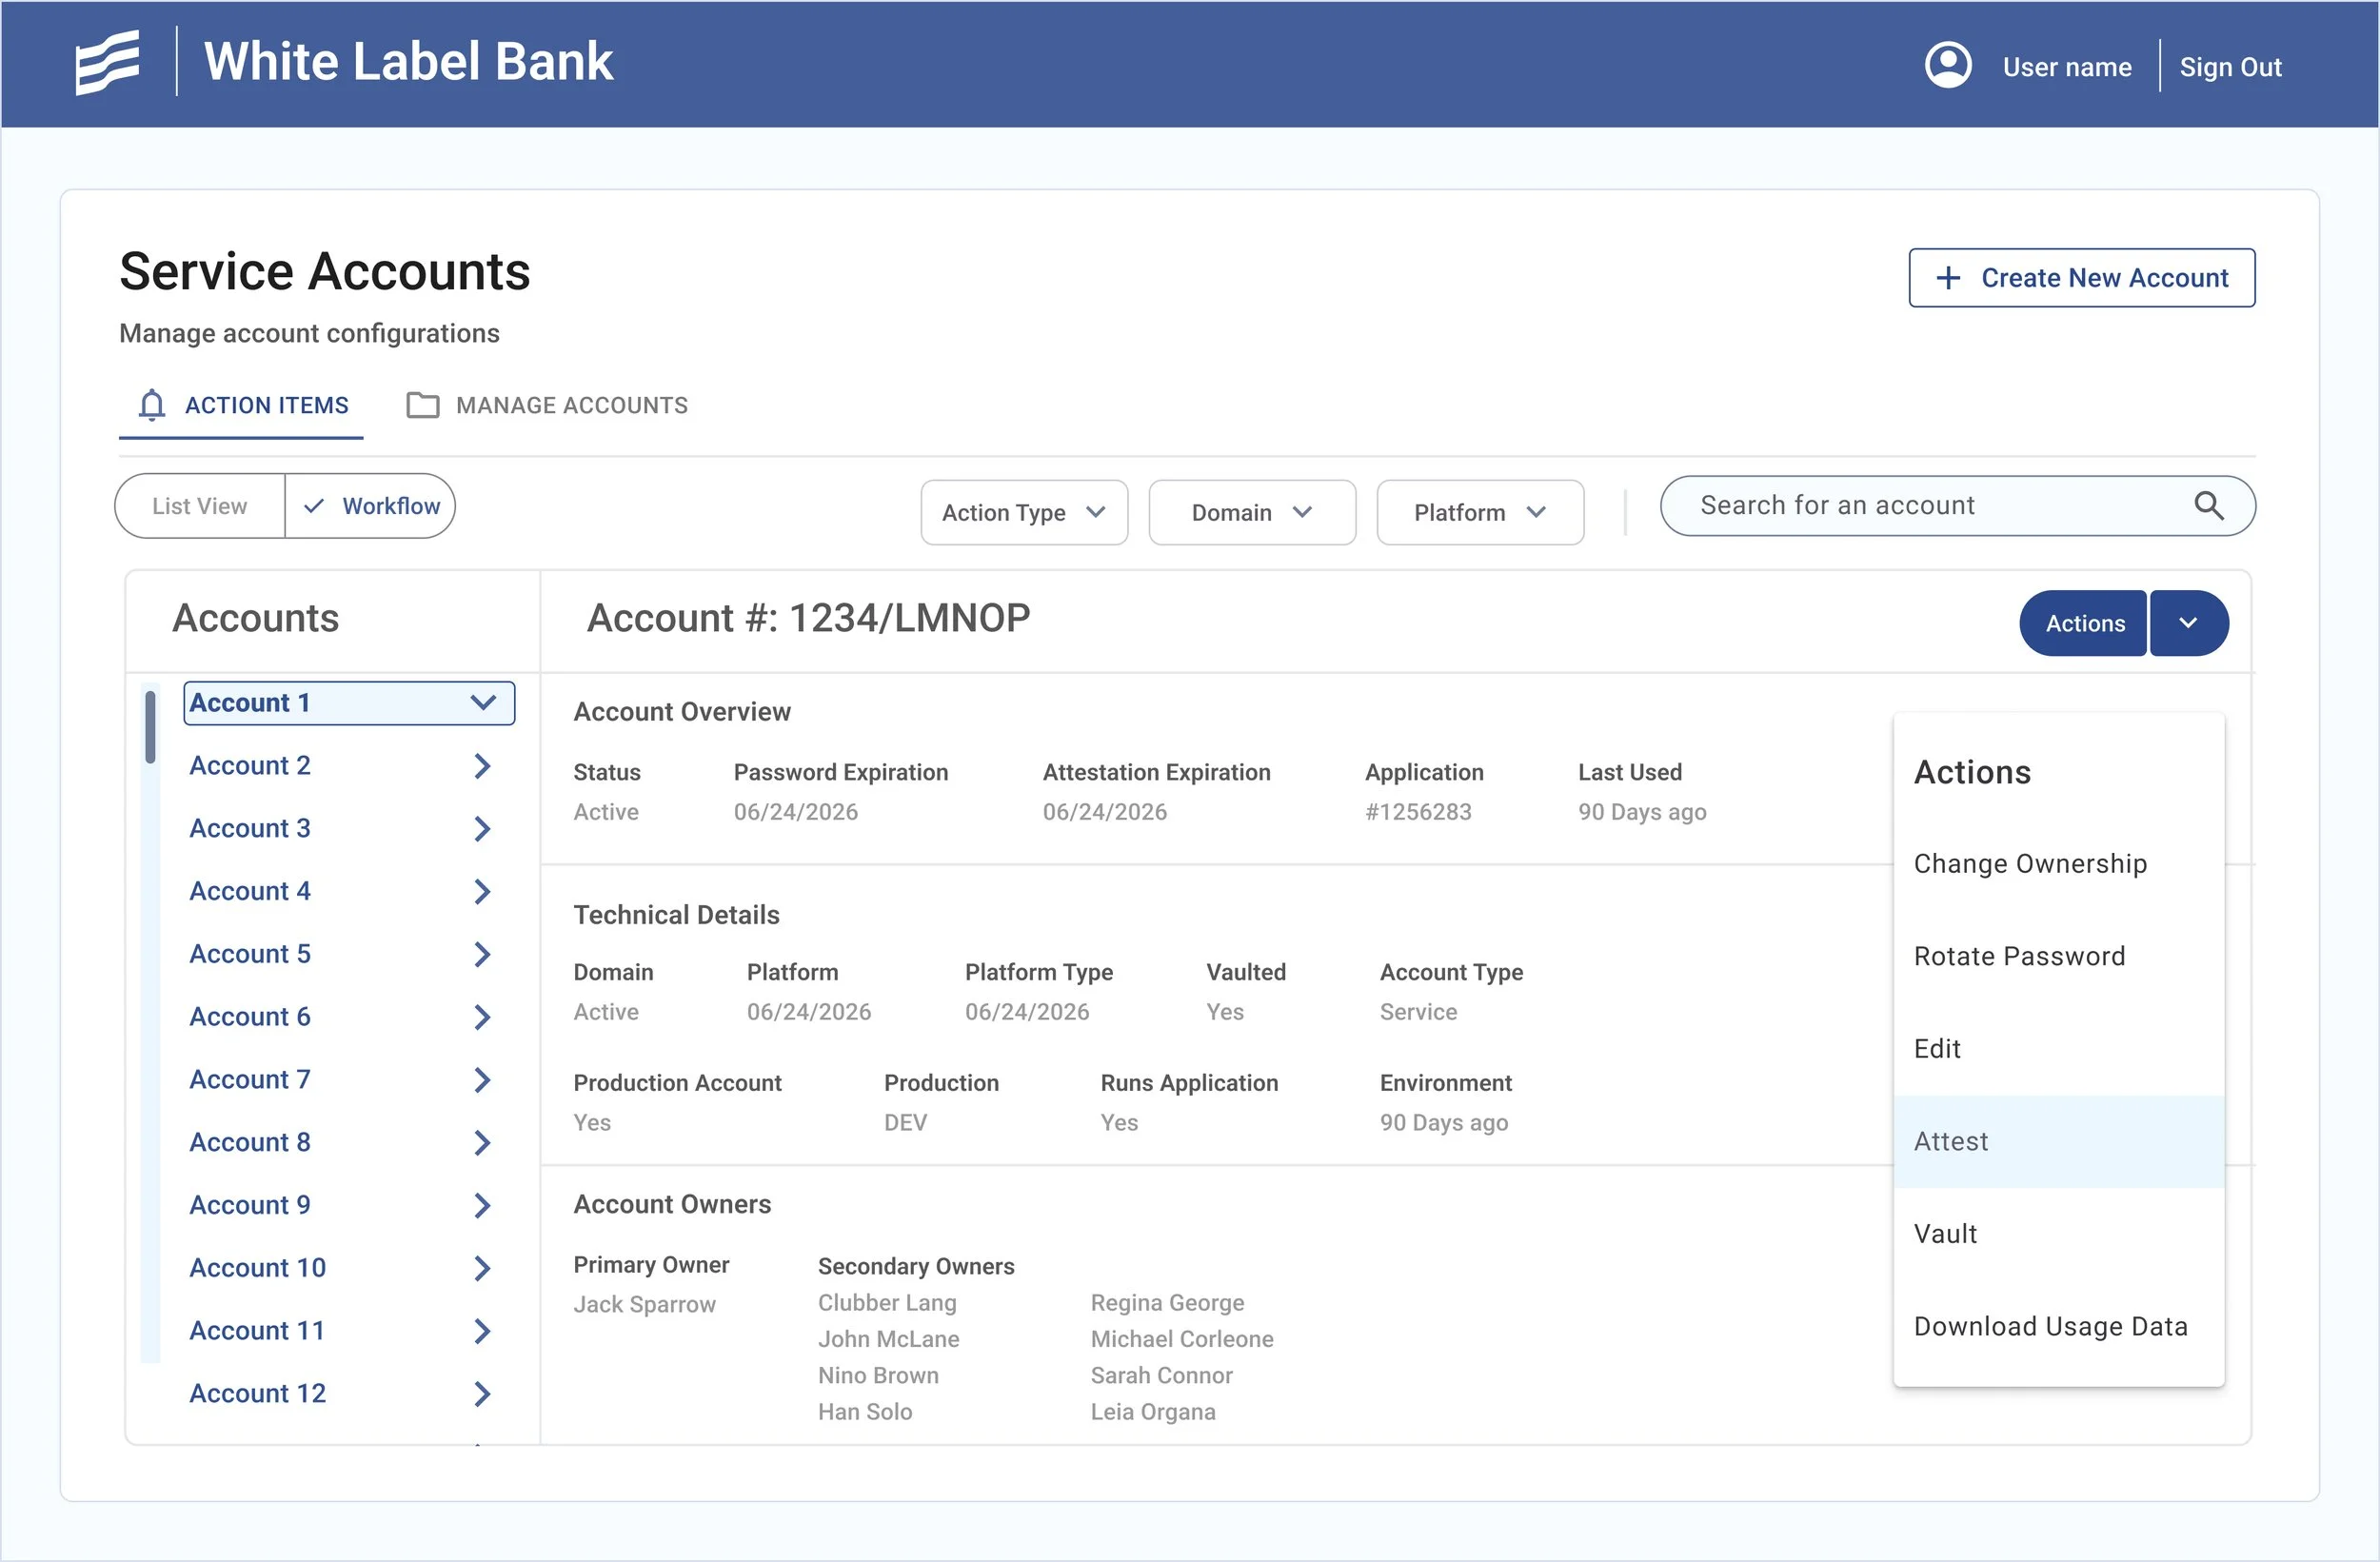Open the Action Type filter dropdown
2380x1562 pixels.
point(1023,512)
